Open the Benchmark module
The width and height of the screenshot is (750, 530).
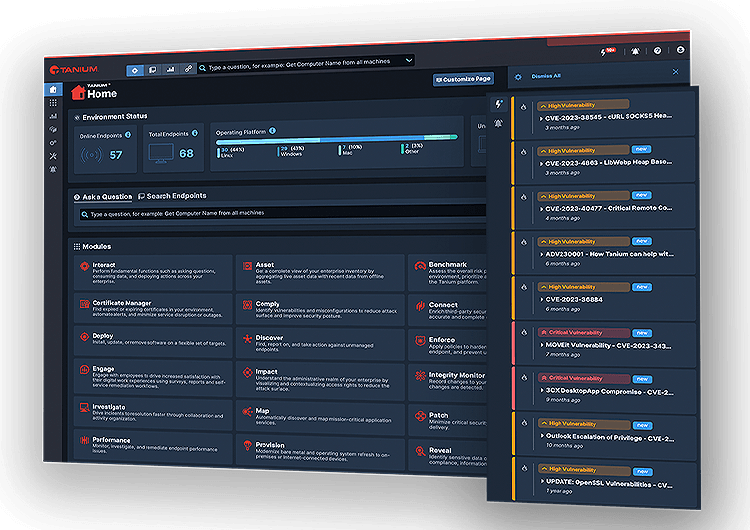coord(447,273)
